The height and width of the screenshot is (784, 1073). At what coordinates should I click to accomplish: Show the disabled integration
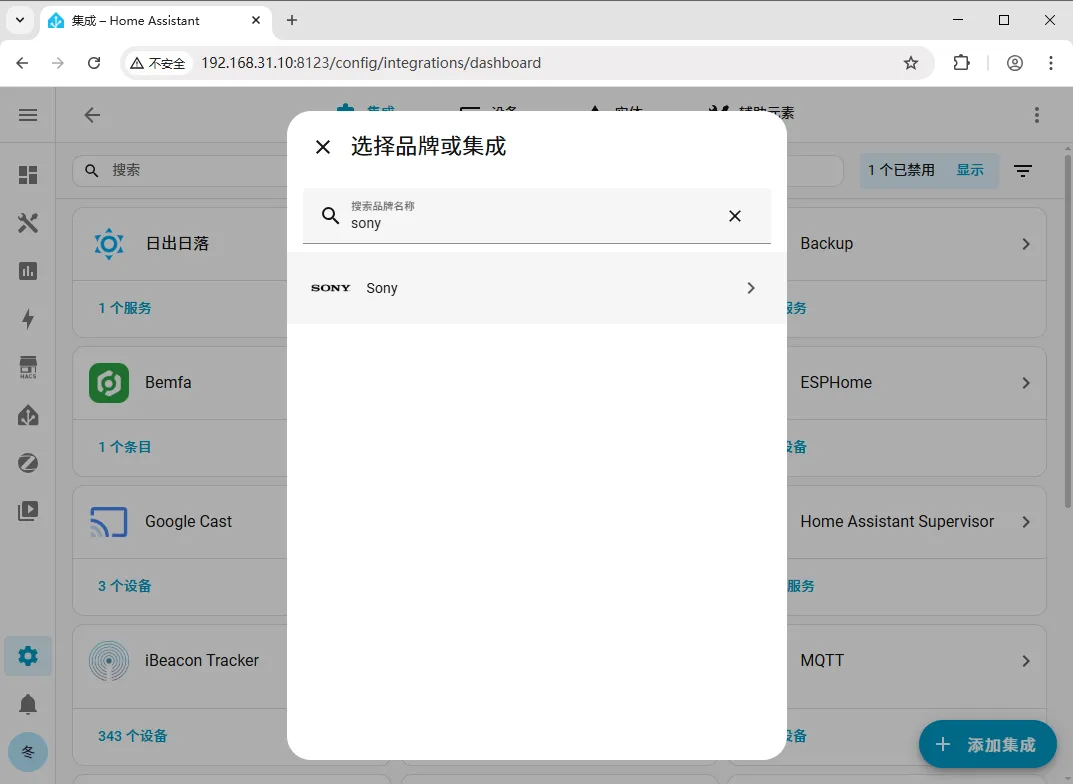click(970, 170)
